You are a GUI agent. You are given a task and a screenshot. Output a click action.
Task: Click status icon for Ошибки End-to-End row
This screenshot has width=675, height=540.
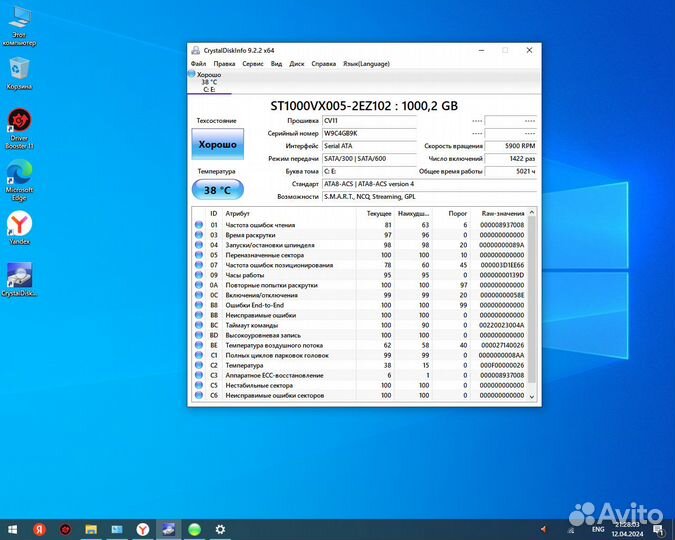click(199, 305)
